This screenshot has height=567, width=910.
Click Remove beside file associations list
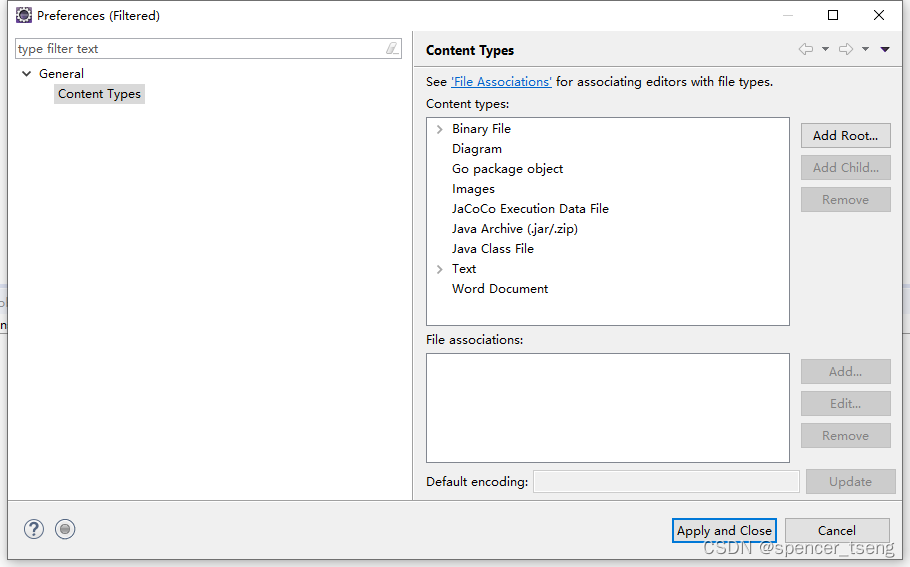[x=846, y=436]
